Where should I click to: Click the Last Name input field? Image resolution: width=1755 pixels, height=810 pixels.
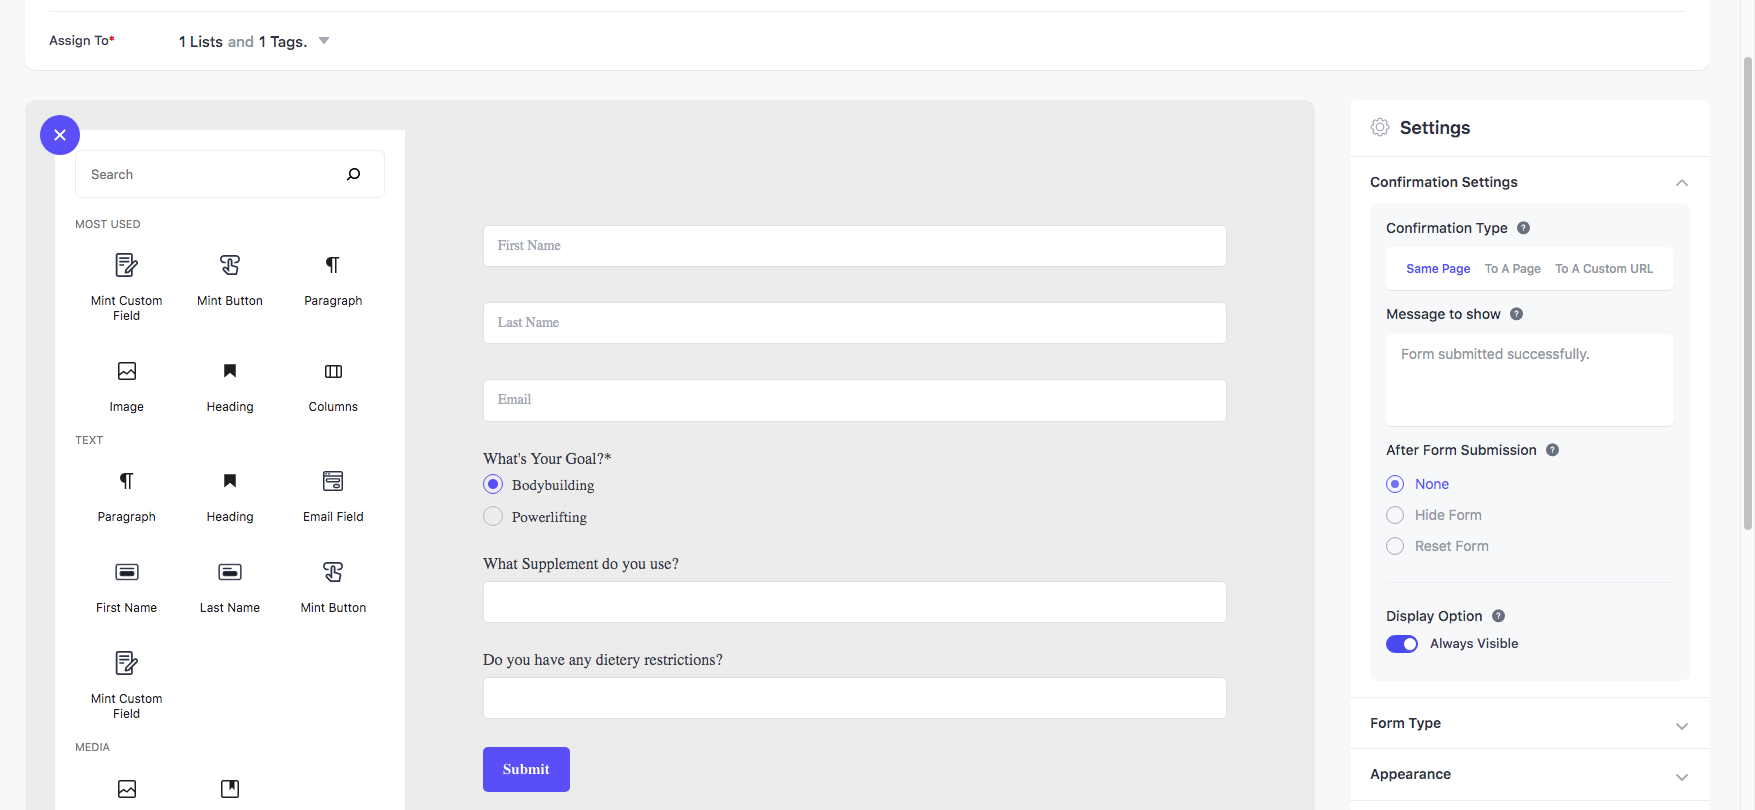click(x=855, y=323)
